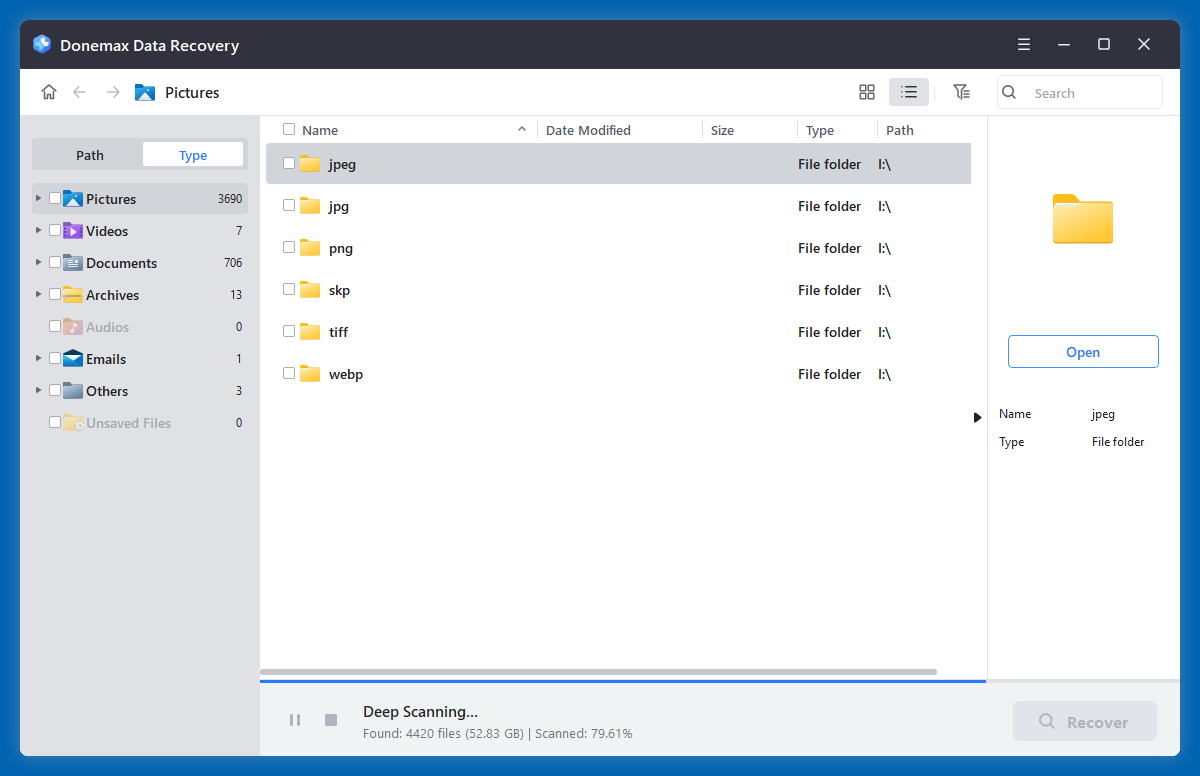Select the list view icon
The width and height of the screenshot is (1200, 776).
coord(908,91)
